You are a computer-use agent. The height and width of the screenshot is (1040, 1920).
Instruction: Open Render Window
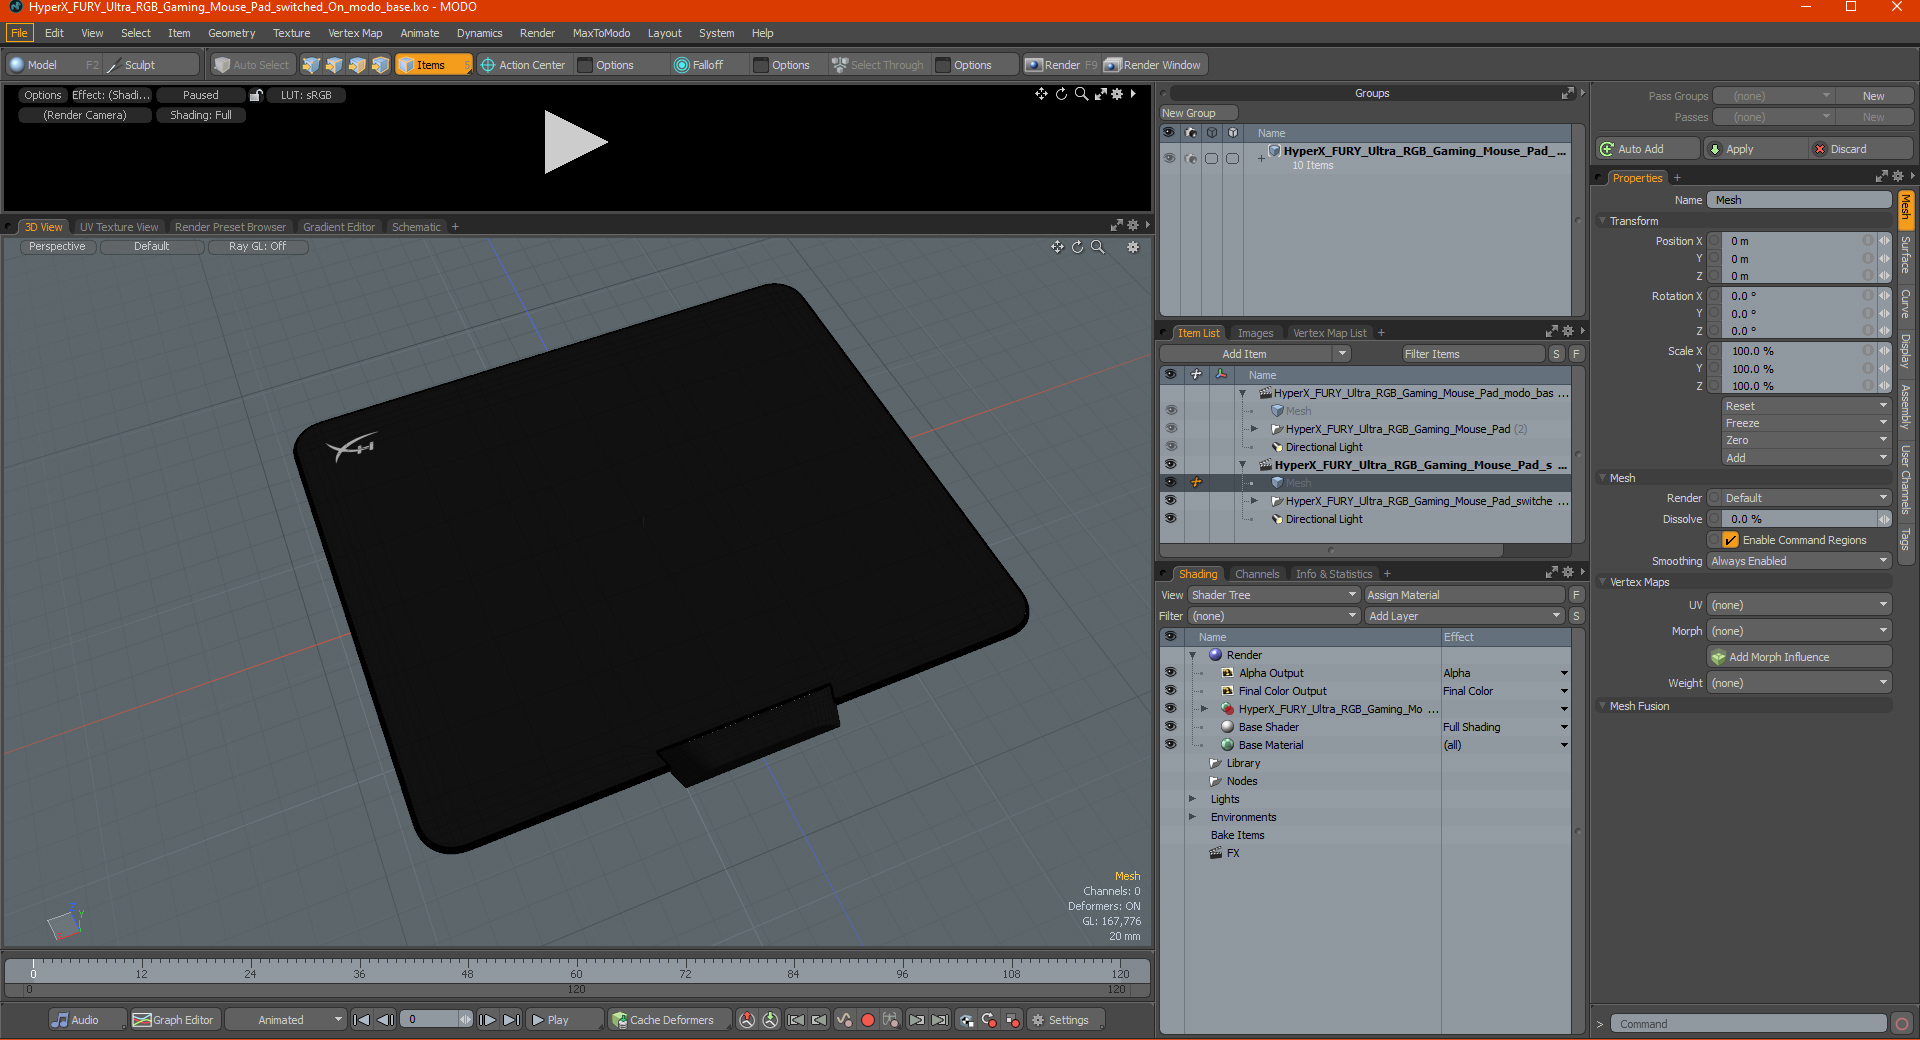tap(1154, 65)
